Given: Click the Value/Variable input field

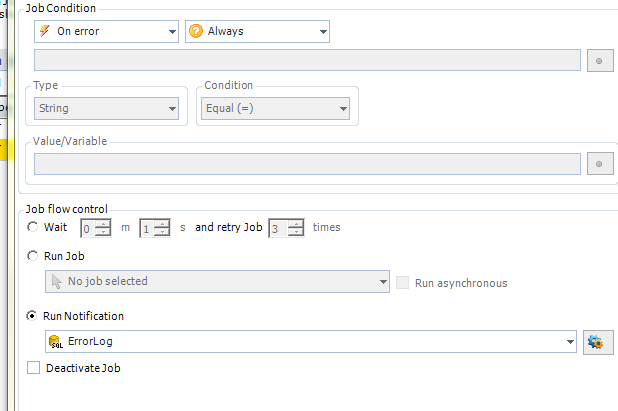Looking at the screenshot, I should click(307, 164).
